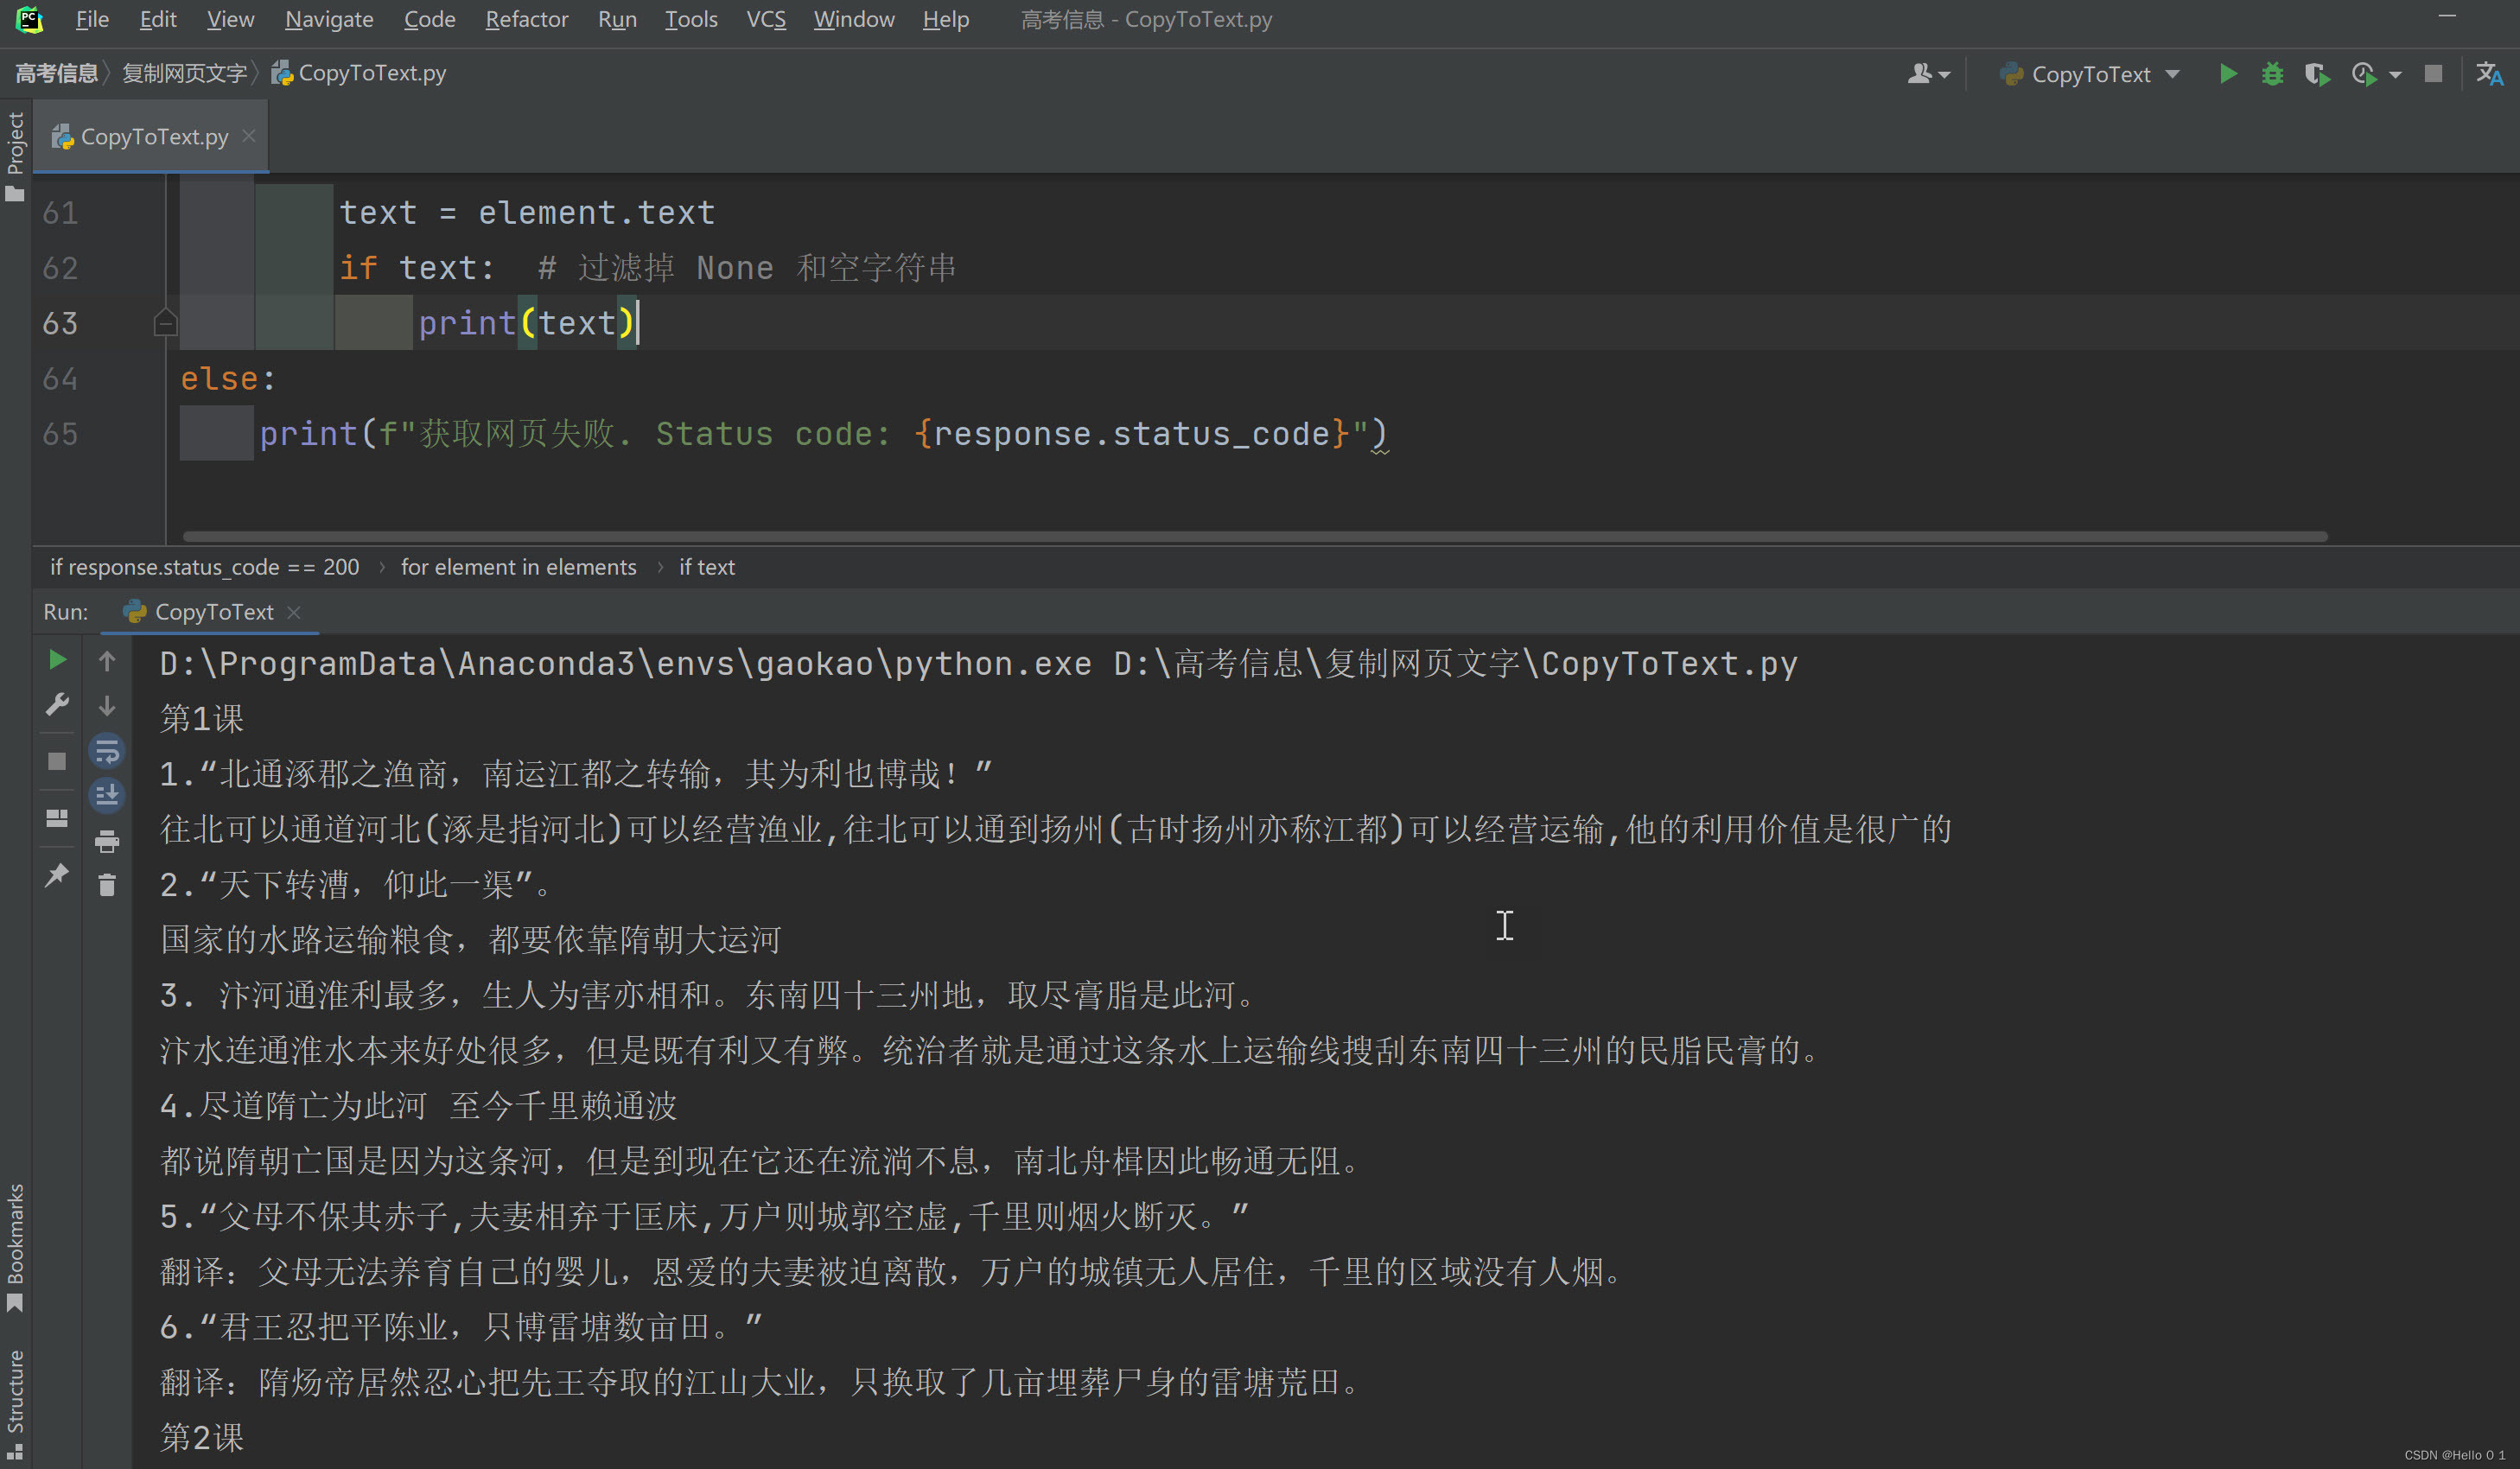This screenshot has width=2520, height=1469.
Task: Toggle soft-wrap in Run console
Action: click(x=107, y=751)
